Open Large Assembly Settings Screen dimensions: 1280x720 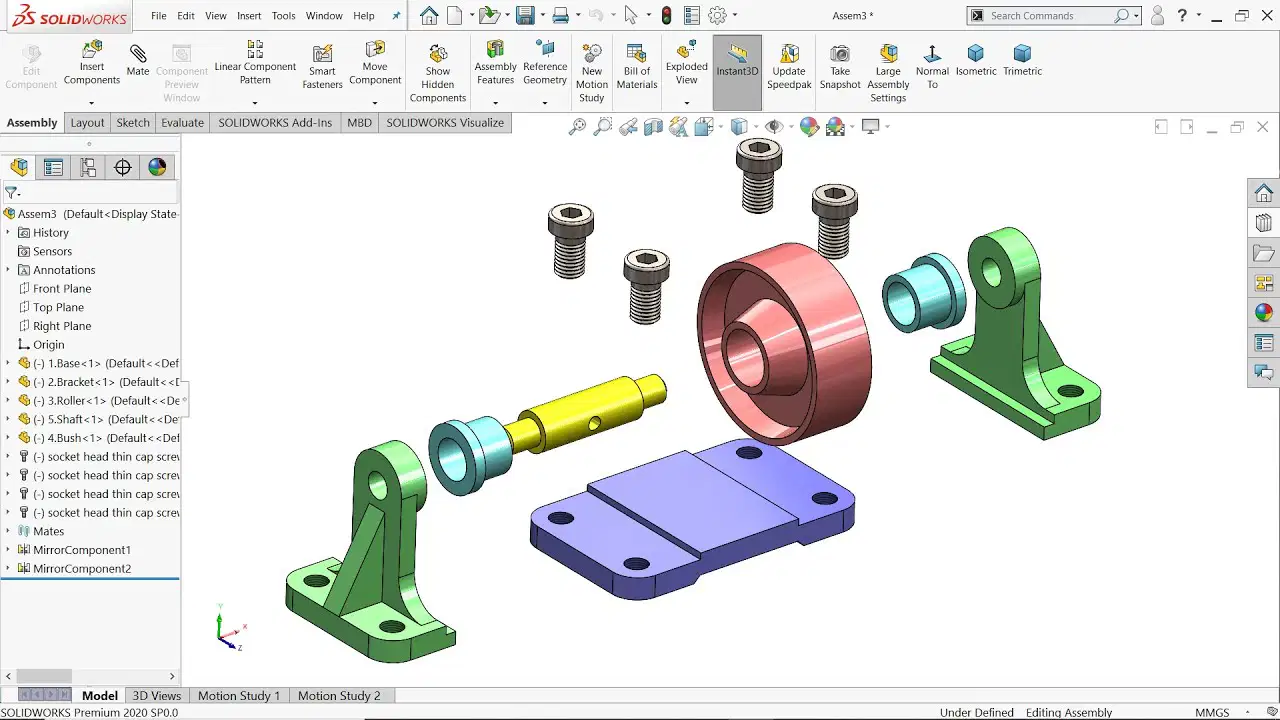click(x=888, y=73)
